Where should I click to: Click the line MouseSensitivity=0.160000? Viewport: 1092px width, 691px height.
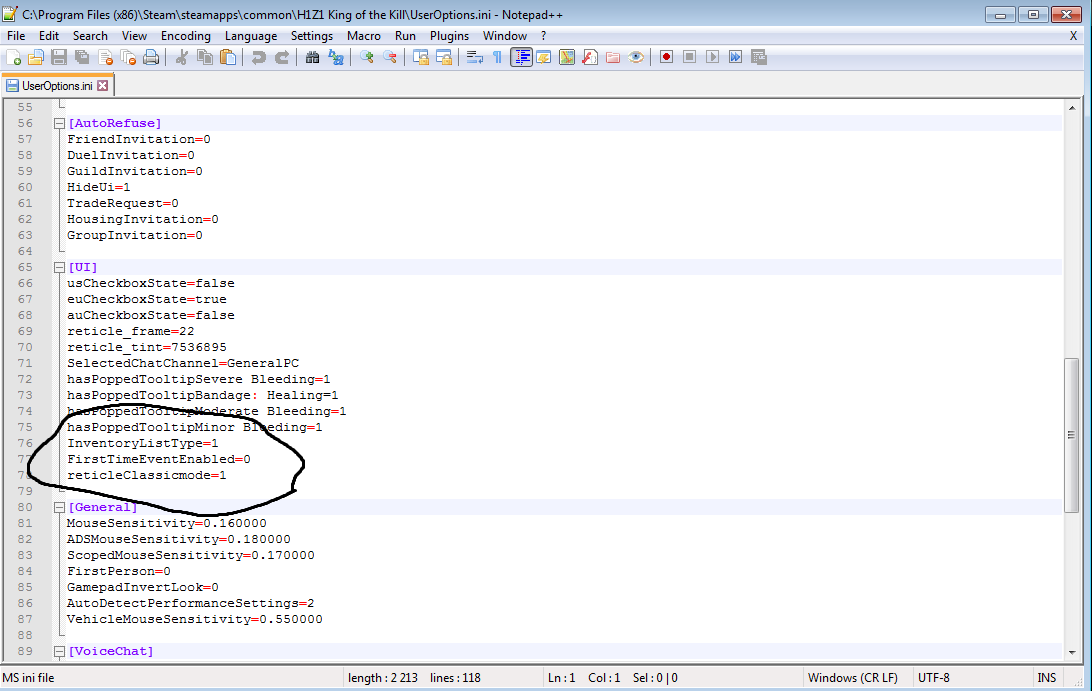[166, 523]
